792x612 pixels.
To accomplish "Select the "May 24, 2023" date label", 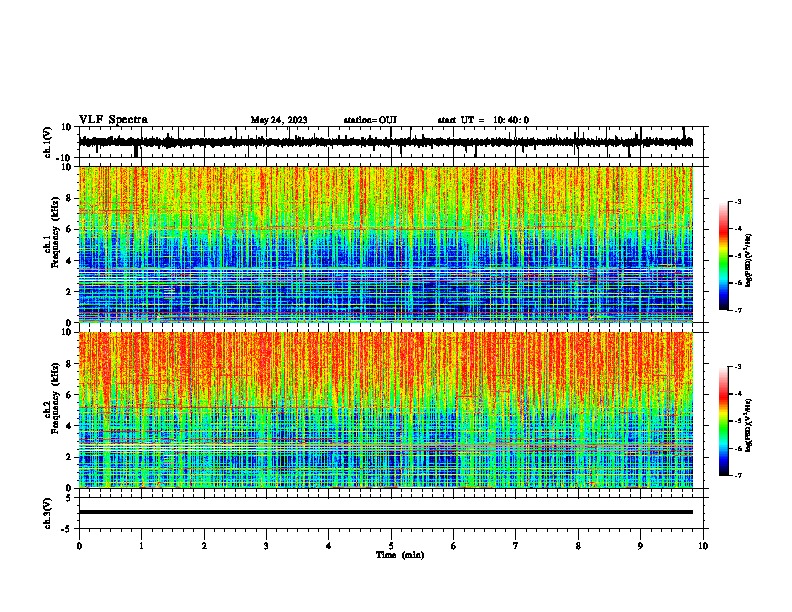I will pos(279,120).
